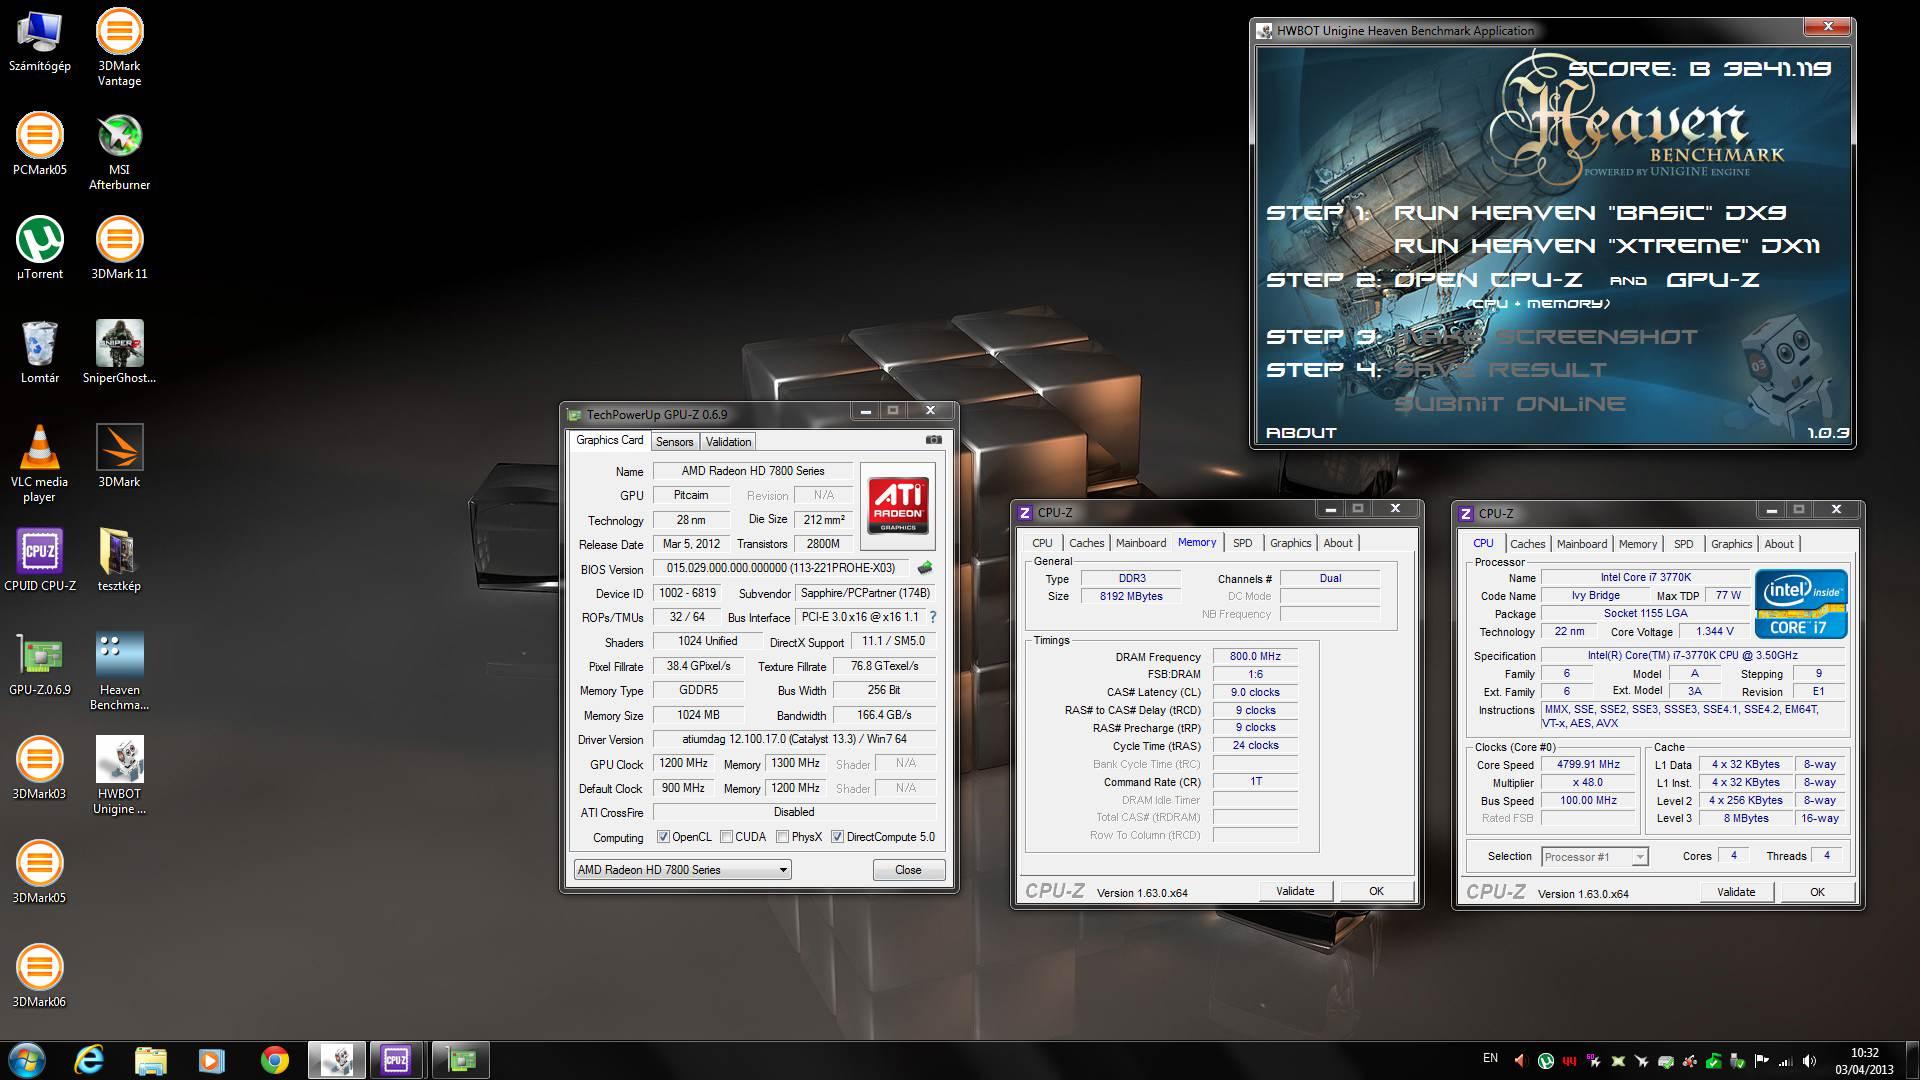Toggle the PhysX checkbox in GPU-Z
Viewport: 1920px width, 1080px height.
pyautogui.click(x=782, y=837)
